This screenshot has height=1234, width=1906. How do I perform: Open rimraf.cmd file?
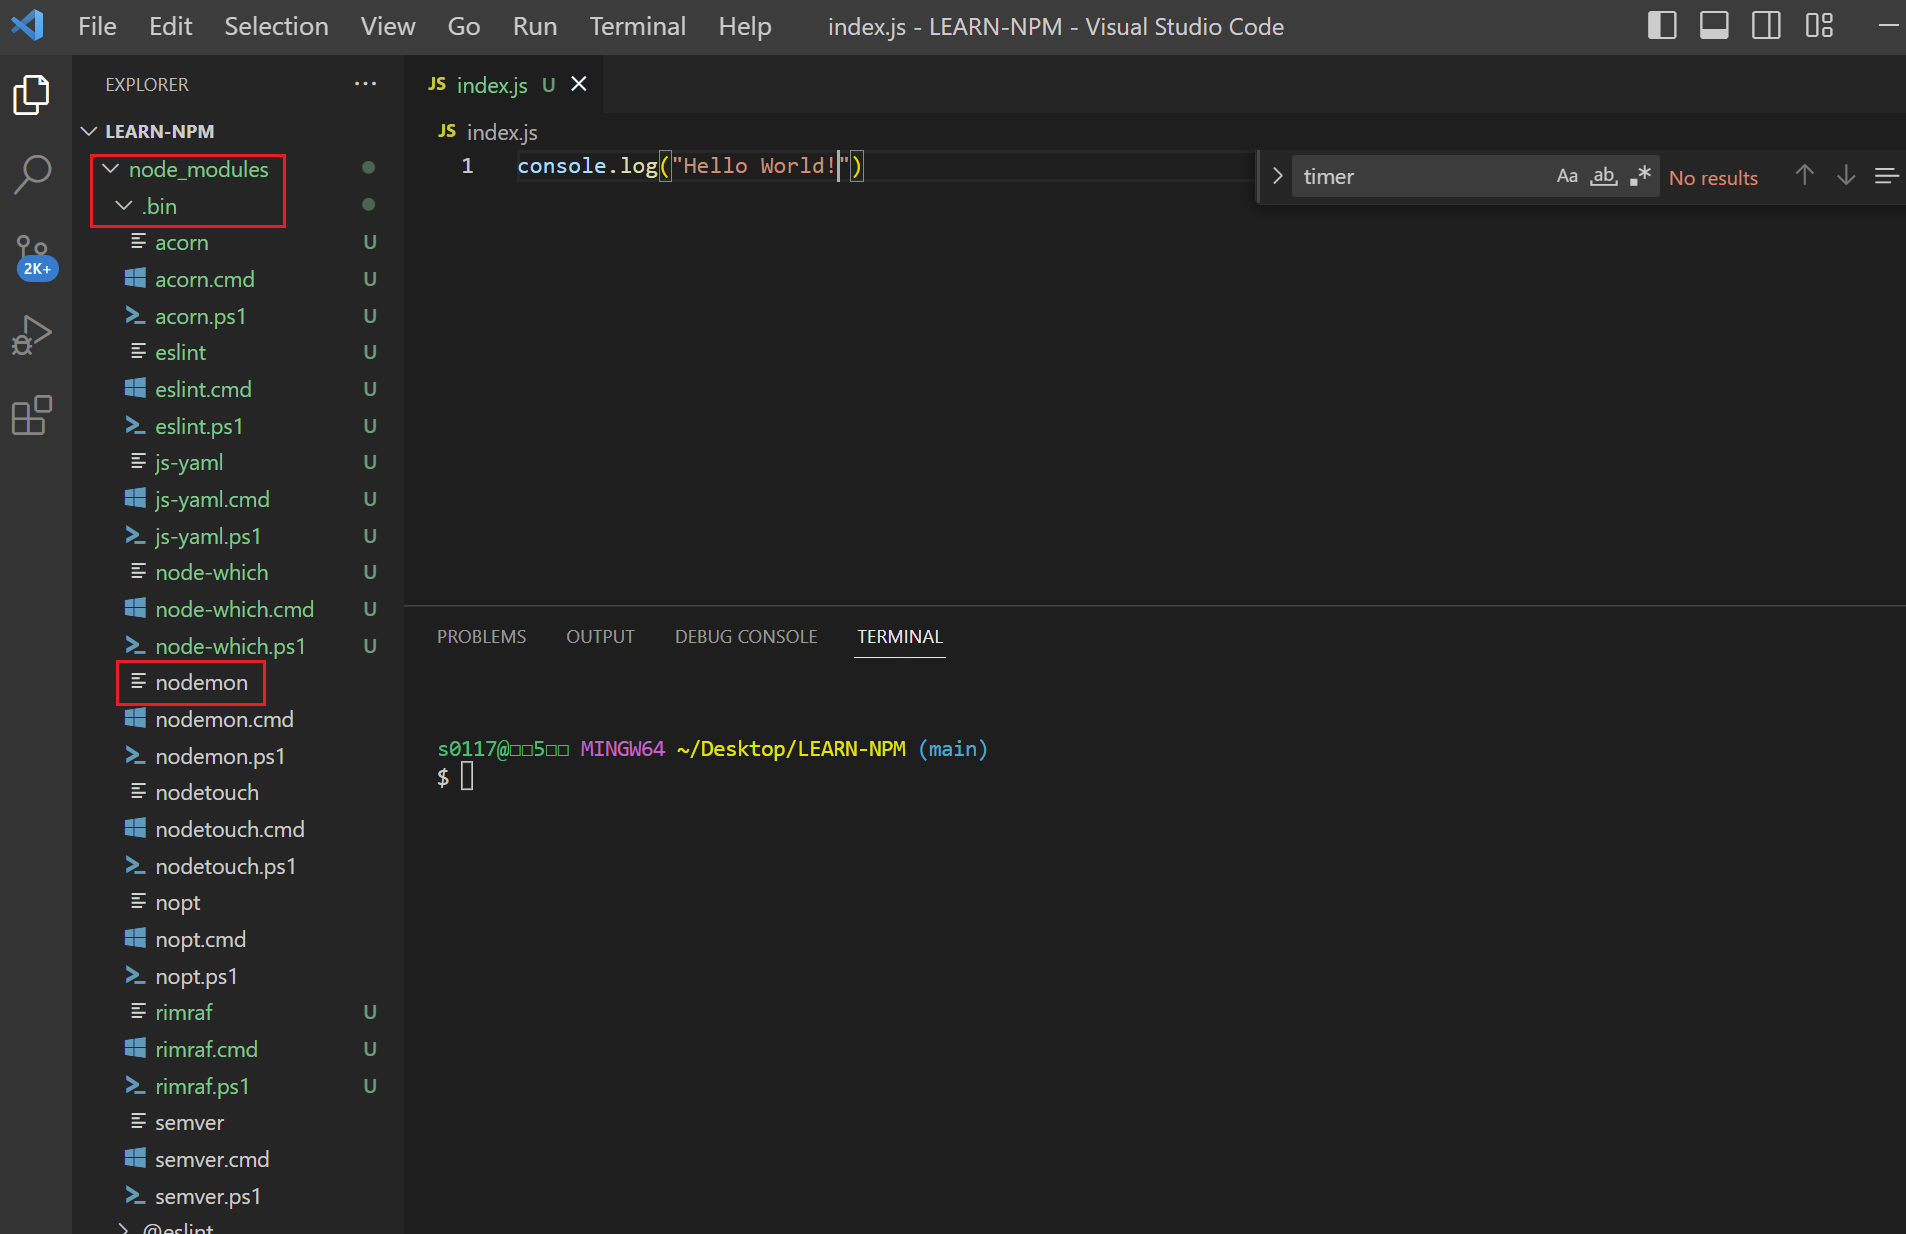coord(238,1049)
